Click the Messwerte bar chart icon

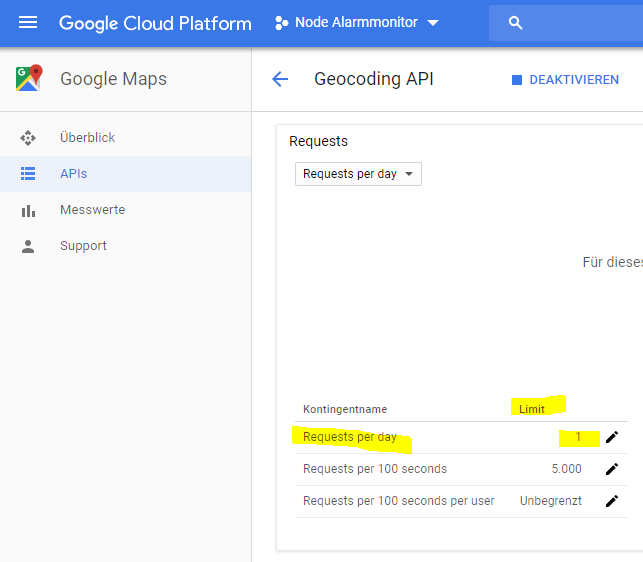(28, 210)
